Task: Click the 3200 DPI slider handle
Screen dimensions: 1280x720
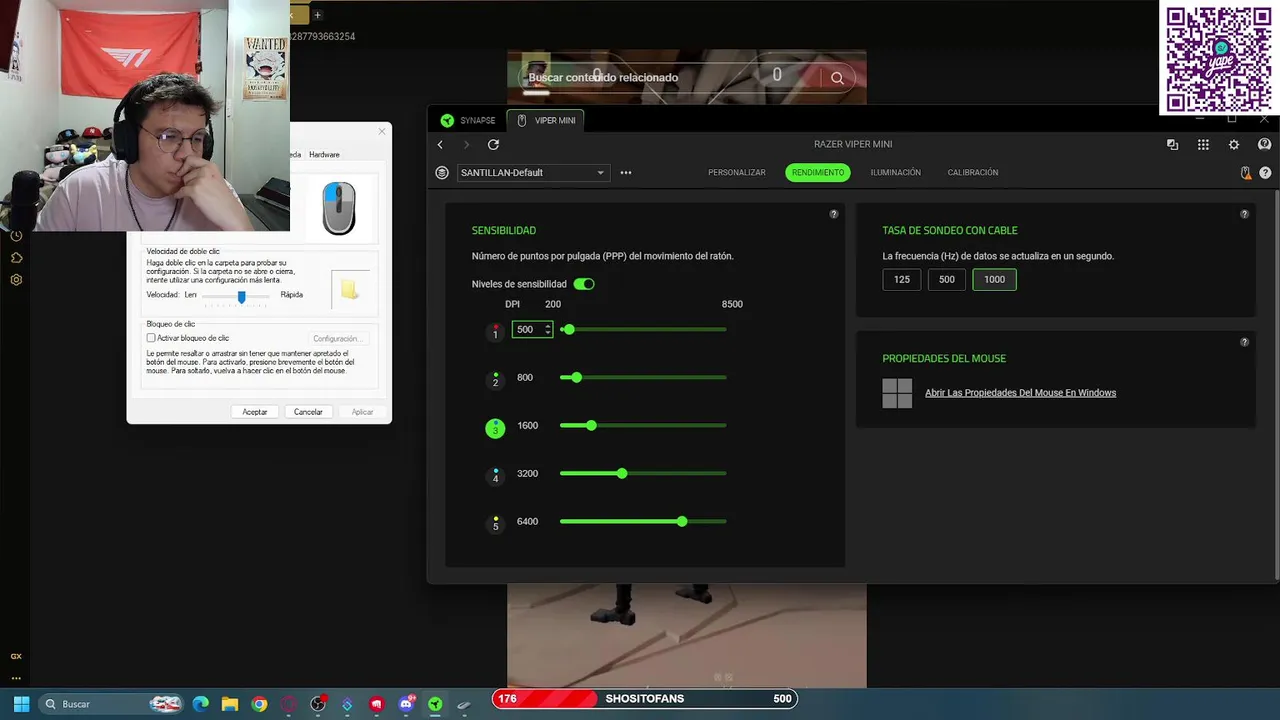Action: click(622, 474)
